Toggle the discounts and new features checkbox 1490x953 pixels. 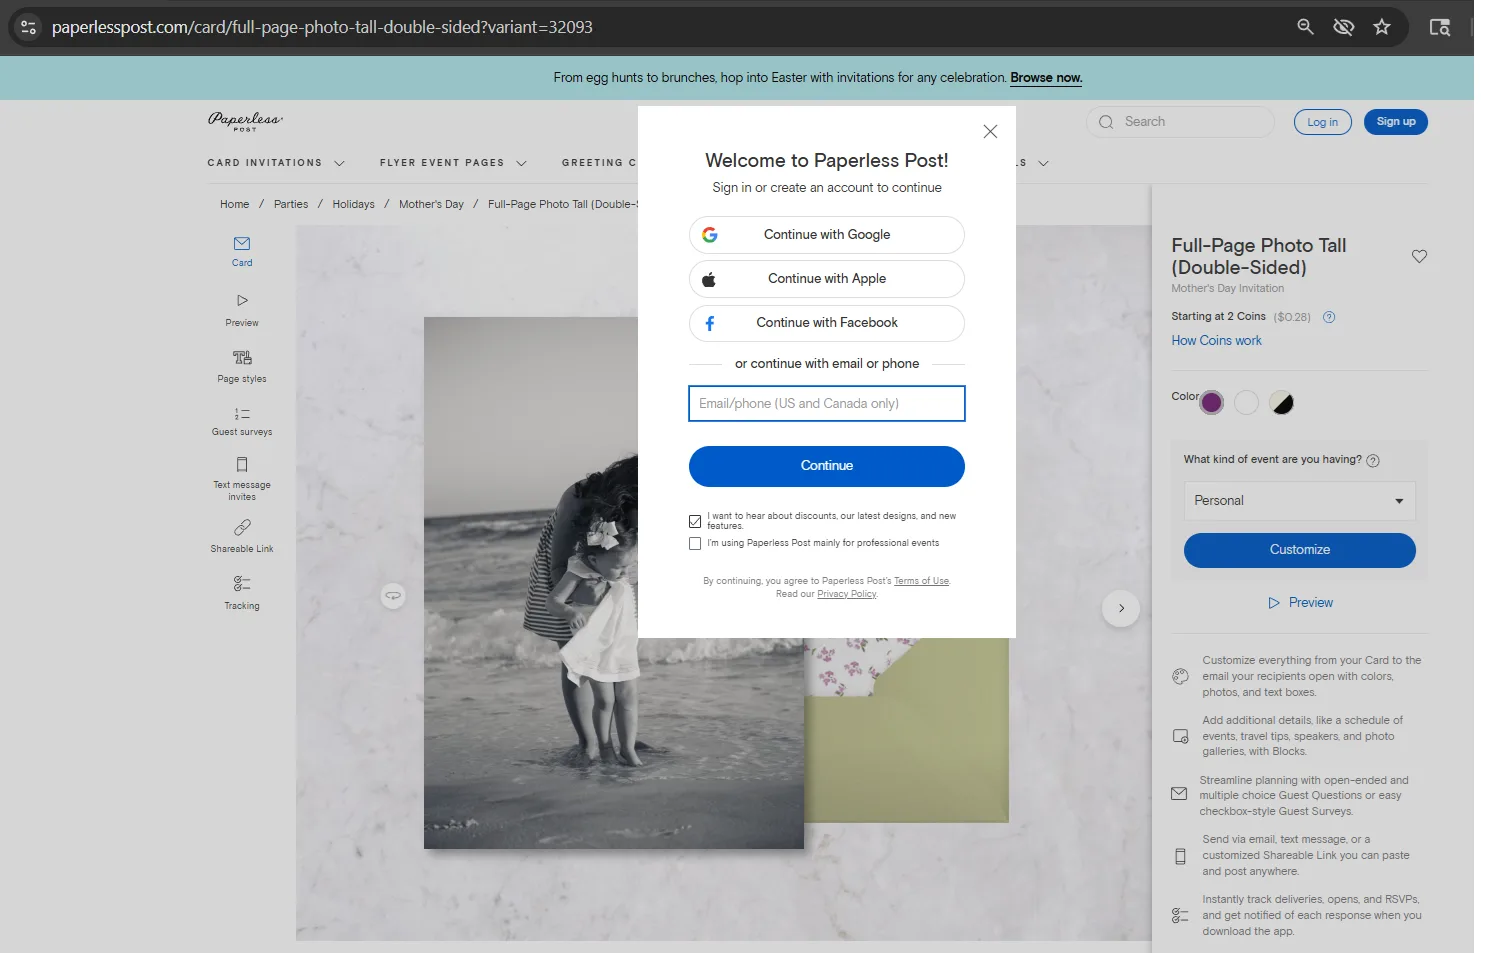[695, 521]
